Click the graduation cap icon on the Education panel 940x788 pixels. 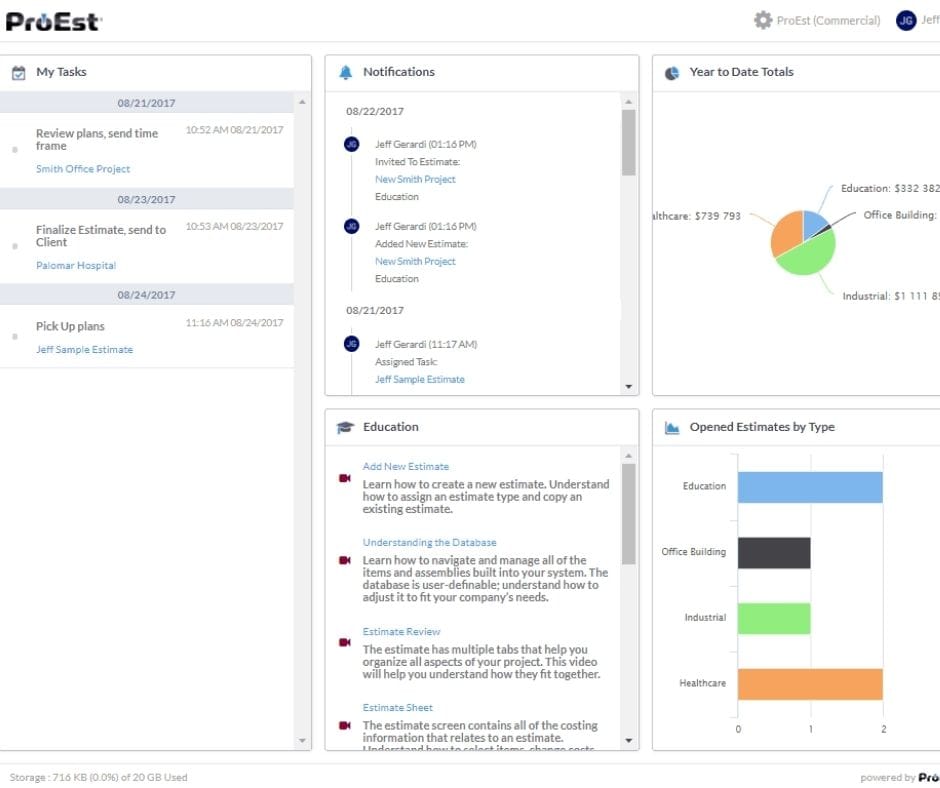tap(345, 426)
